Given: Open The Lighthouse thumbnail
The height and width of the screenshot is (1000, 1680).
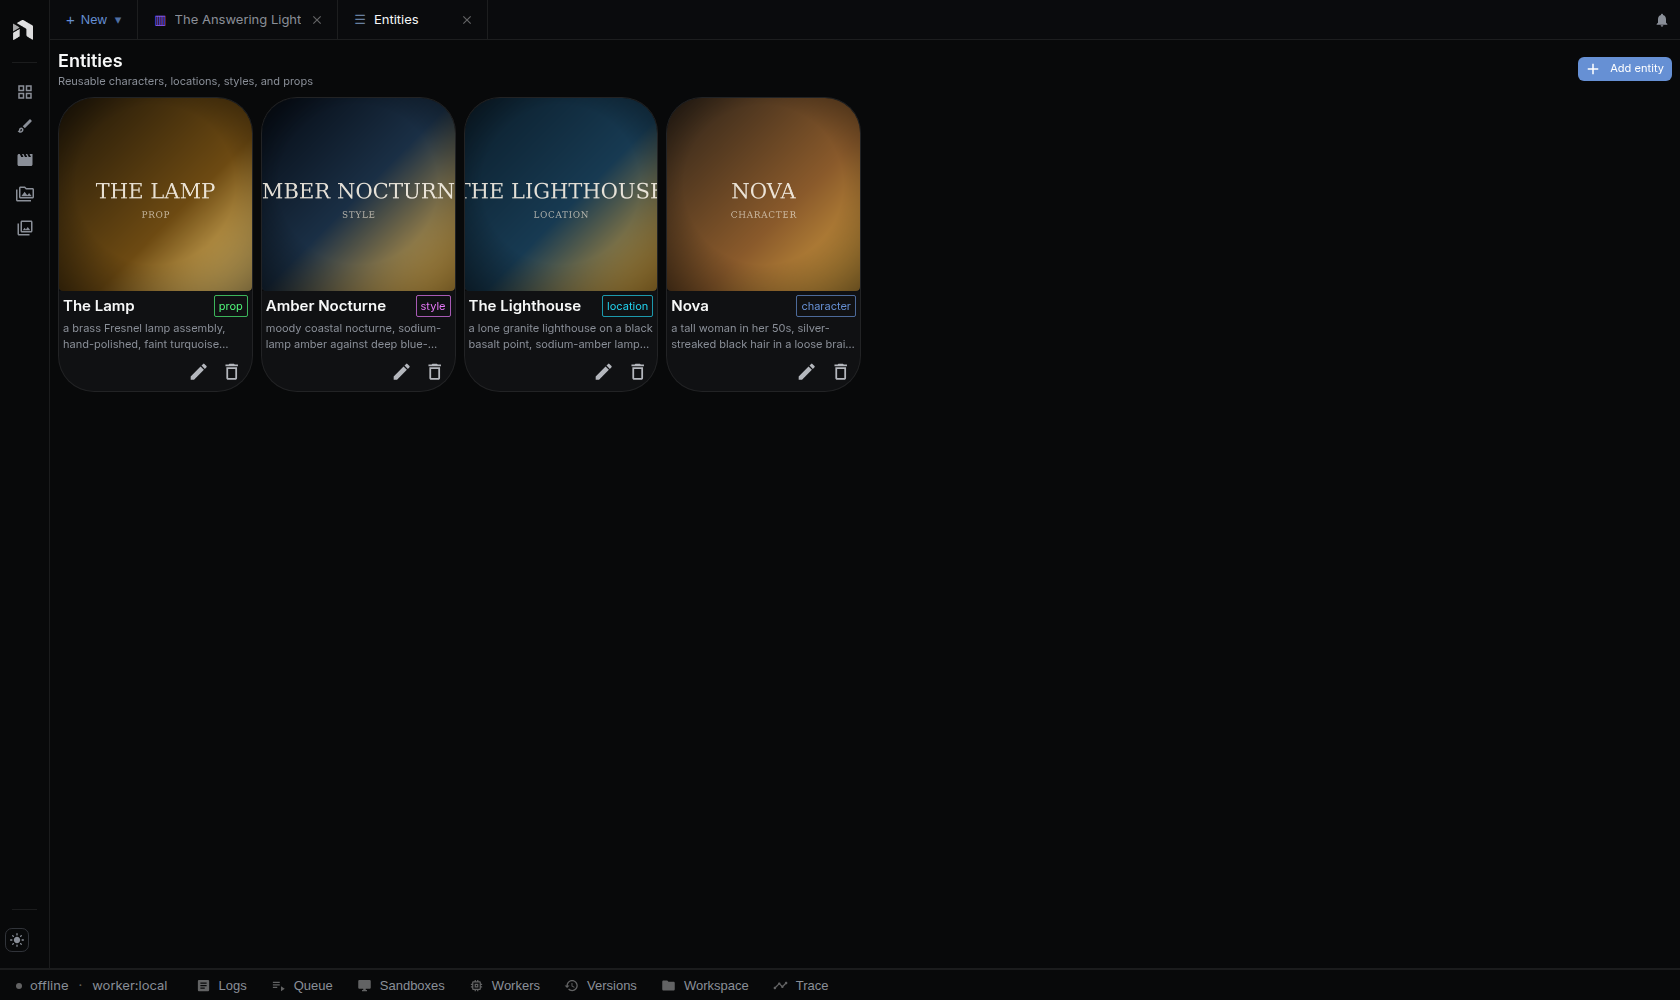Looking at the screenshot, I should [561, 194].
